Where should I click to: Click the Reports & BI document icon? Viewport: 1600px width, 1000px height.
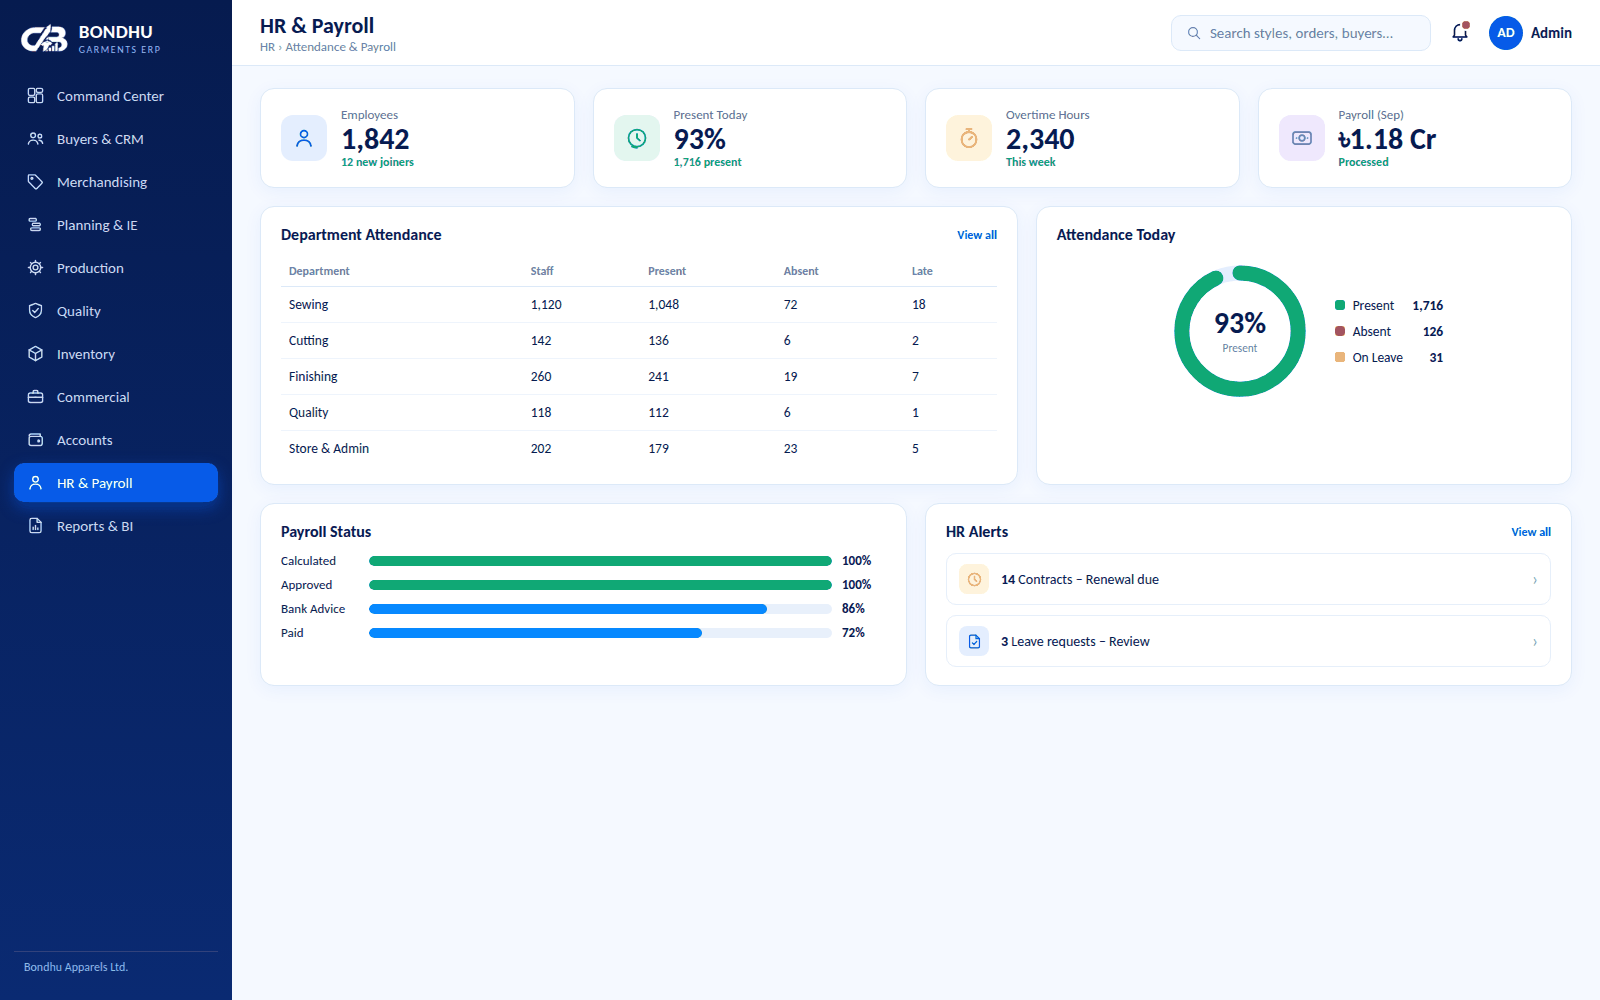pos(36,526)
